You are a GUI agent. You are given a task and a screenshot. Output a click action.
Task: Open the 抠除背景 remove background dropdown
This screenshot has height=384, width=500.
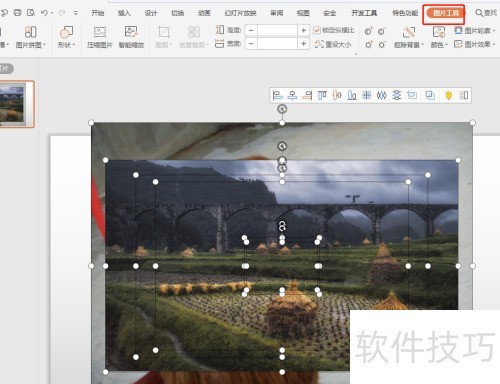click(409, 37)
